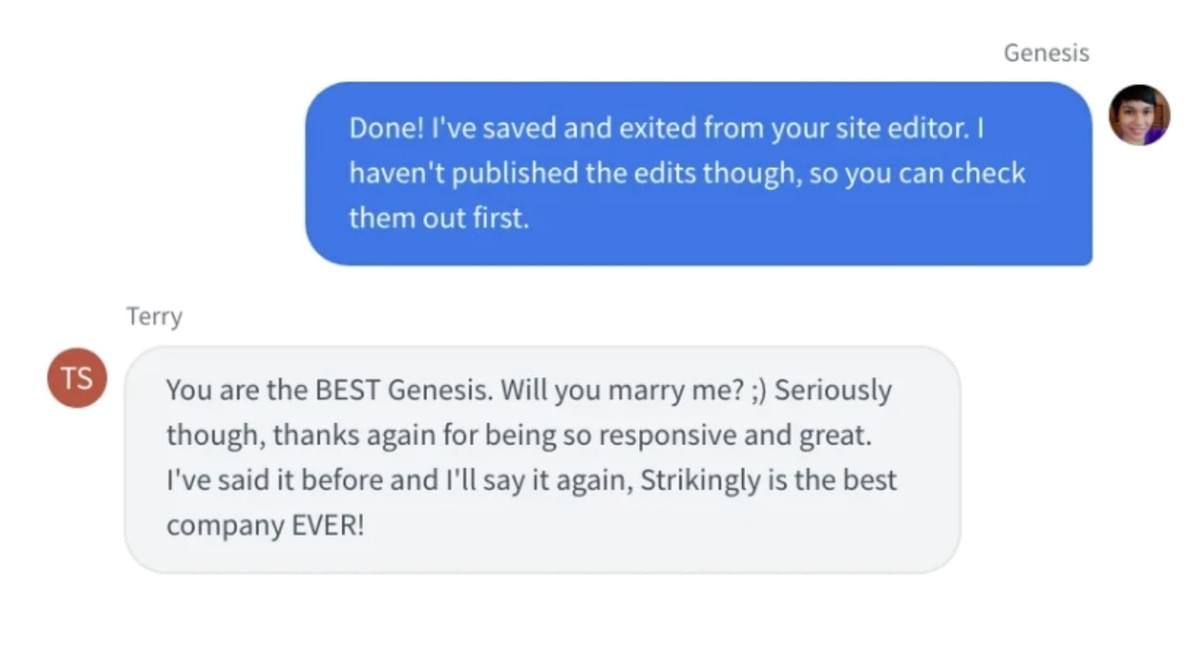Select the TS avatar circle for Terry
Image resolution: width=1200 pixels, height=645 pixels.
coord(75,377)
